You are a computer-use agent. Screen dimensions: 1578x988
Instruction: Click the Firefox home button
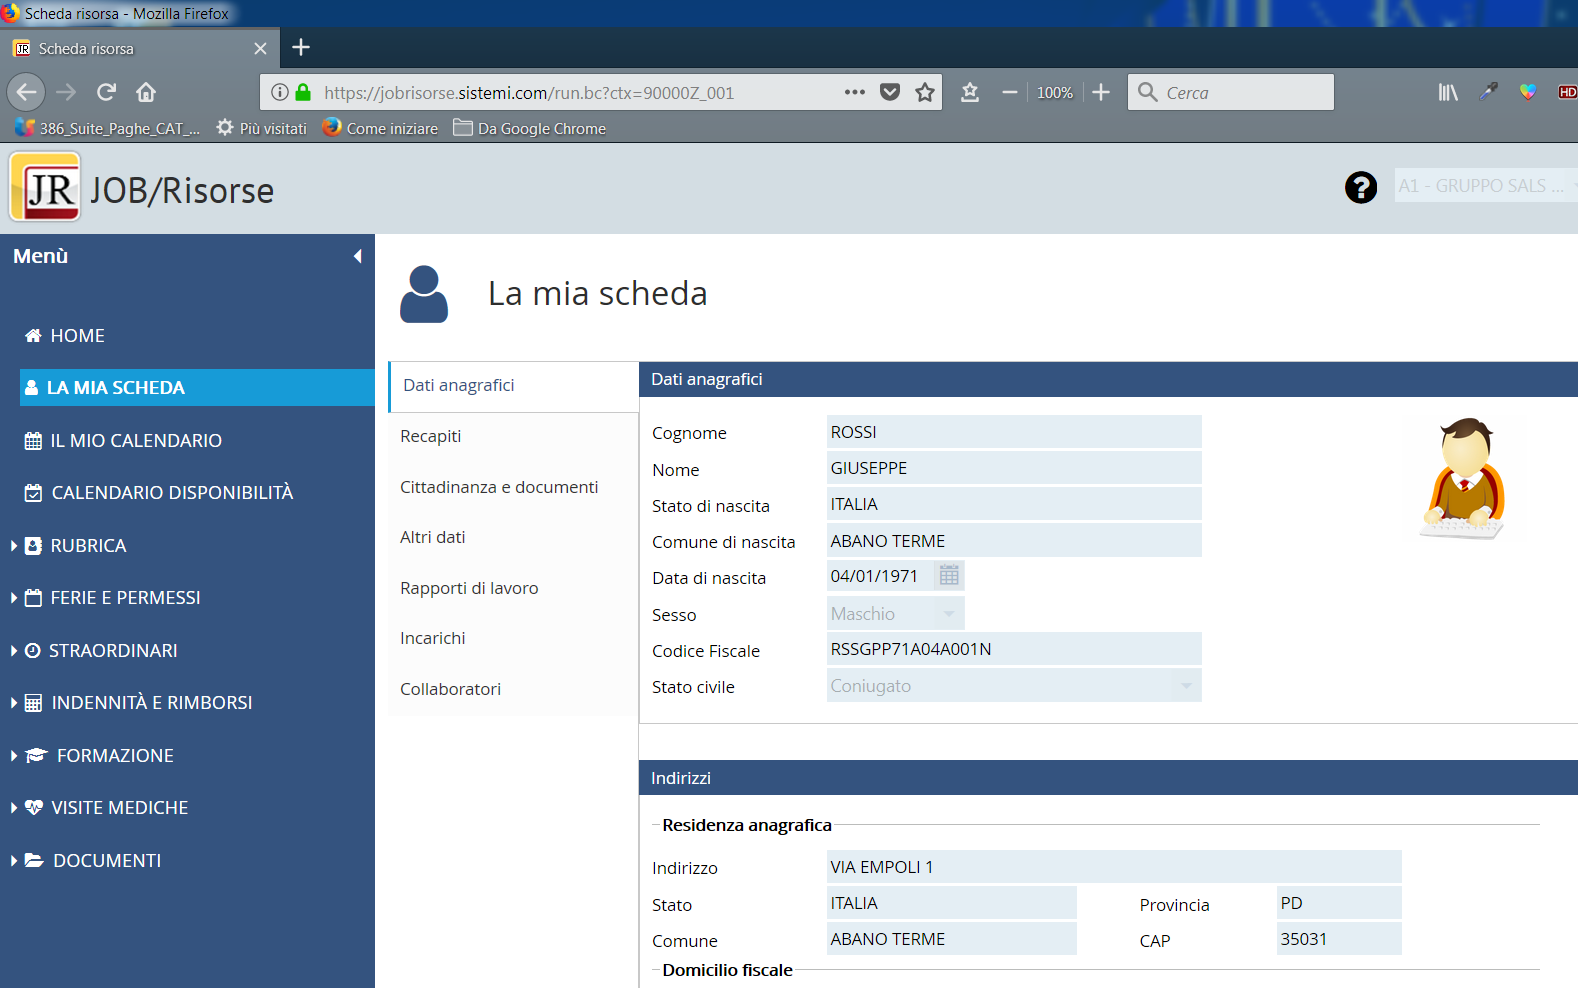click(146, 93)
